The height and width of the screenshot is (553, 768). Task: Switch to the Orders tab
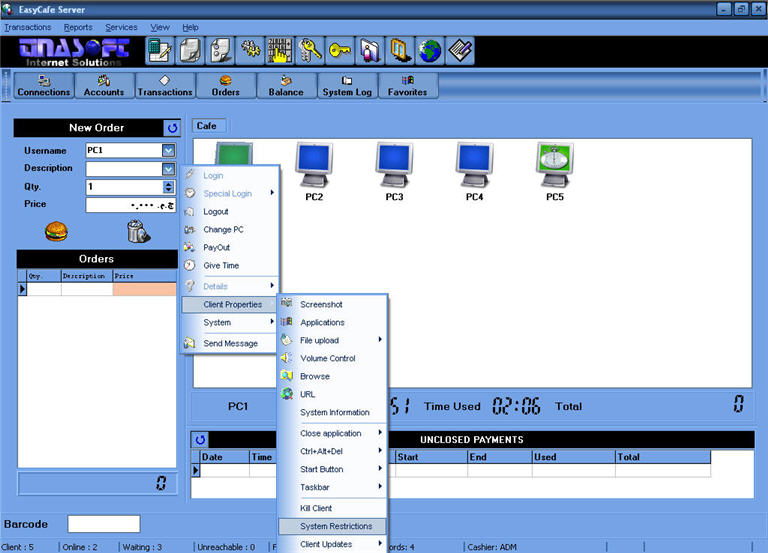coord(226,86)
